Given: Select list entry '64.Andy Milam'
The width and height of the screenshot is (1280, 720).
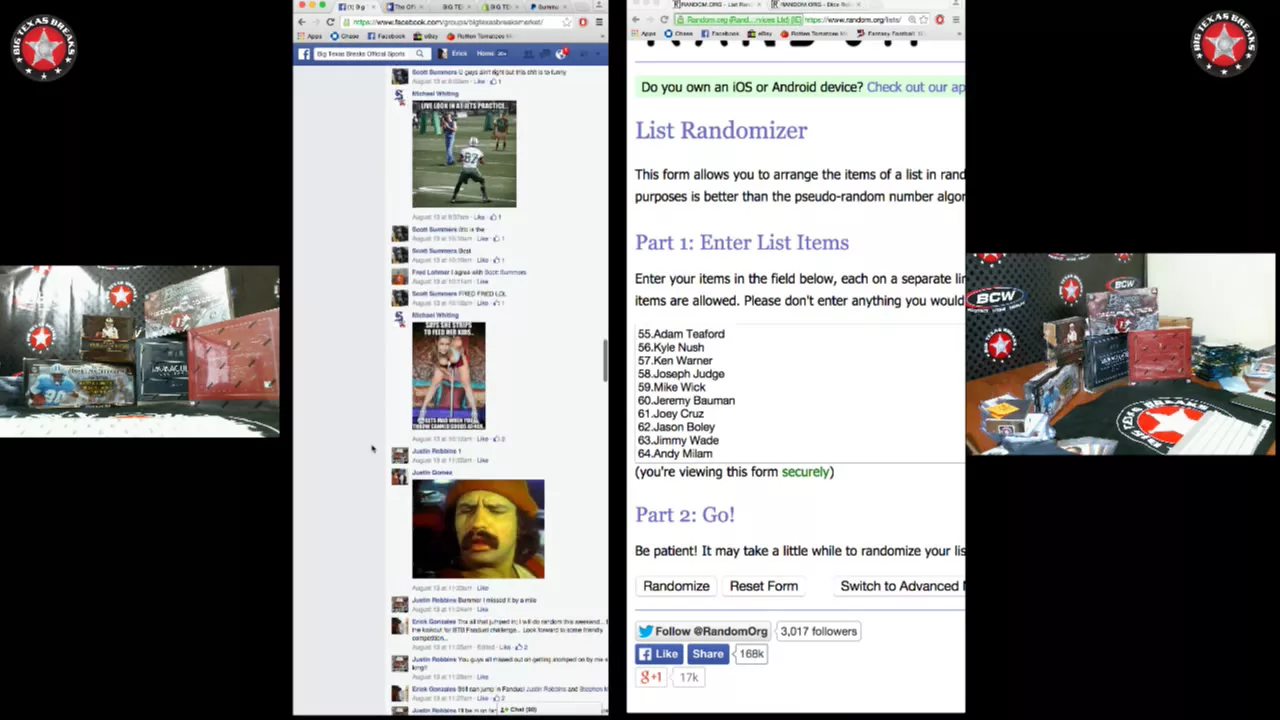Looking at the screenshot, I should click(x=675, y=454).
